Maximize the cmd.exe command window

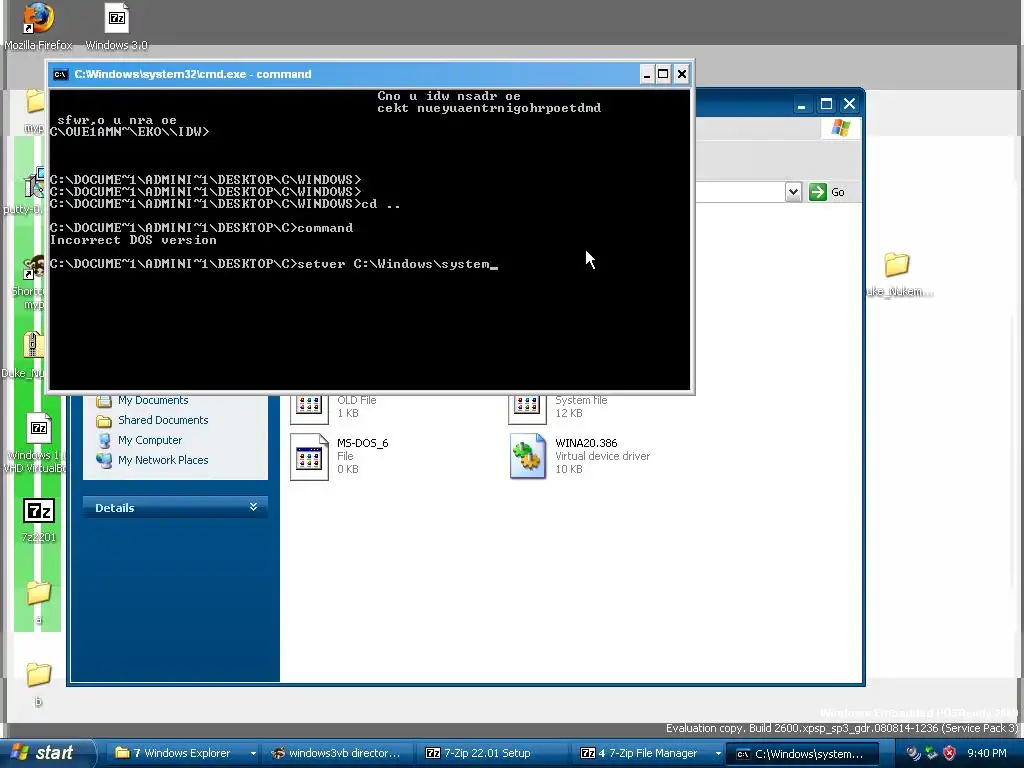point(664,74)
